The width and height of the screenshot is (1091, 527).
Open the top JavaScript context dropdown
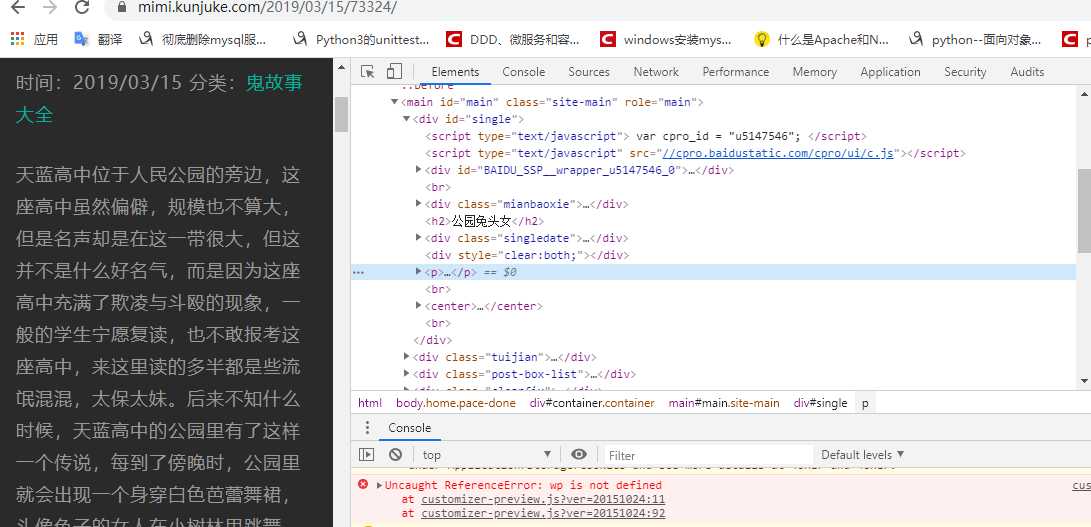click(x=486, y=455)
